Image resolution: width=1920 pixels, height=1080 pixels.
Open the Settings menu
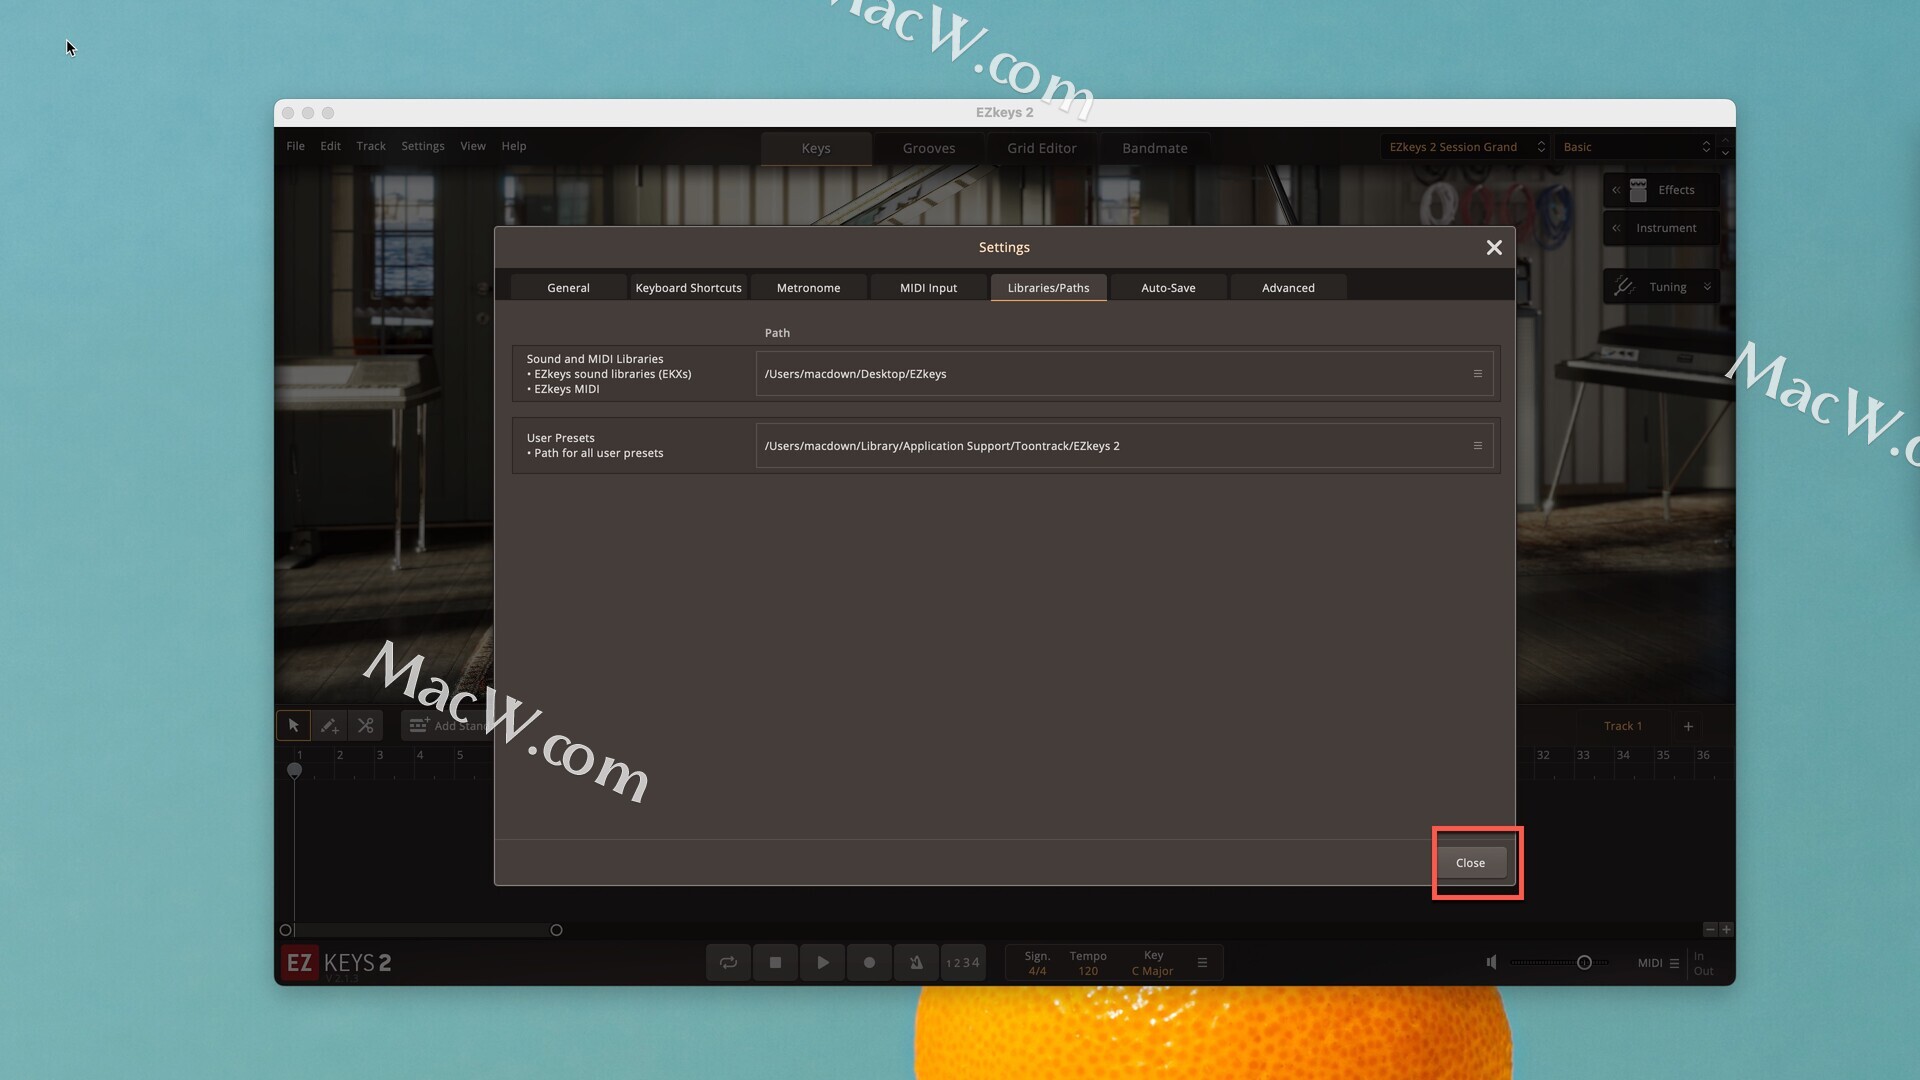point(422,146)
